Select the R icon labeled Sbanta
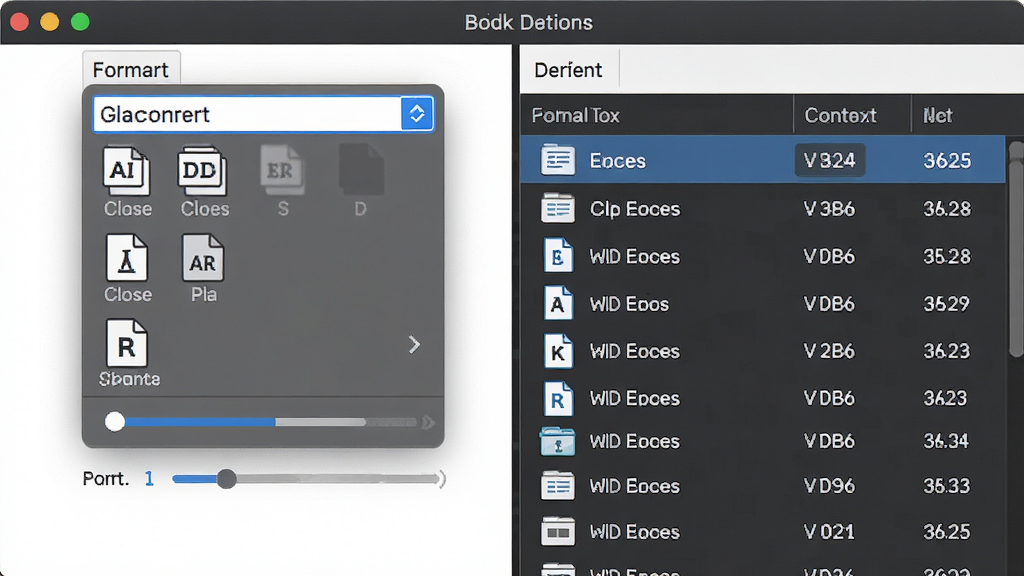This screenshot has width=1024, height=576. (127, 344)
